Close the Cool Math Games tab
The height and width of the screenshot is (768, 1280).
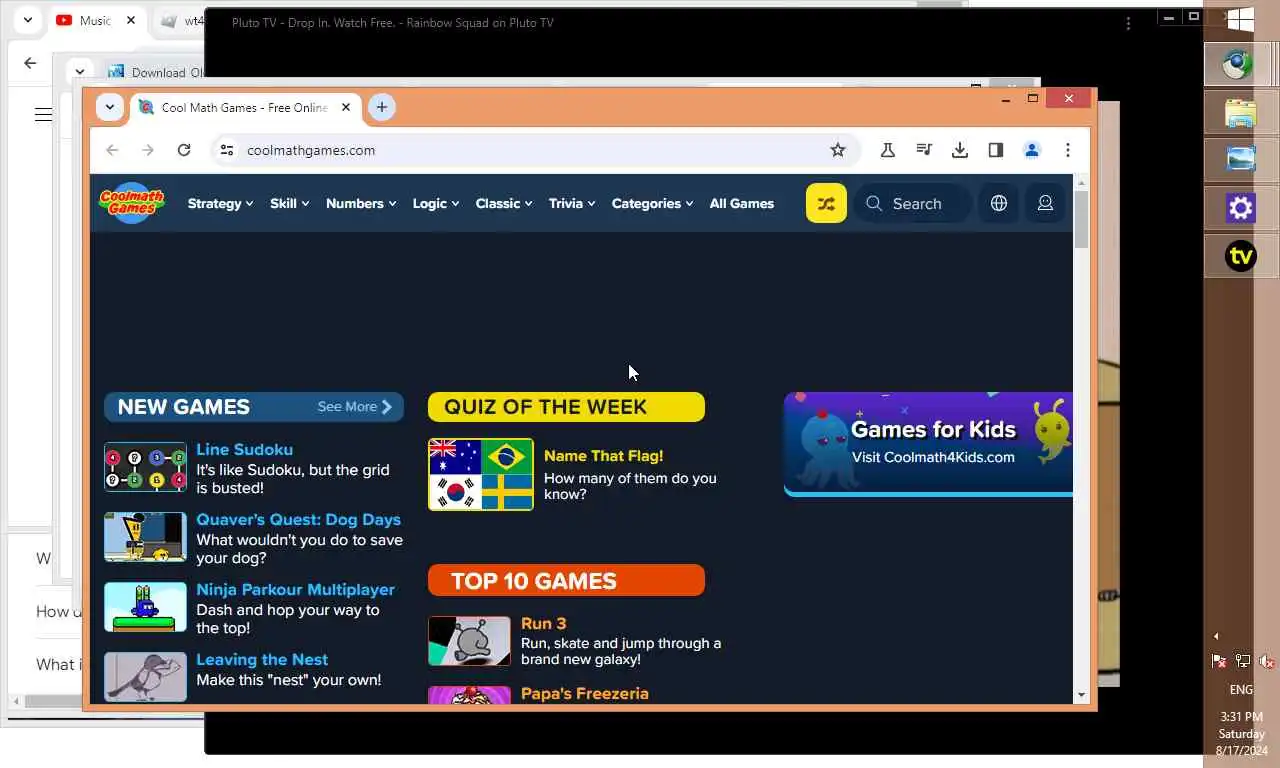tap(347, 107)
